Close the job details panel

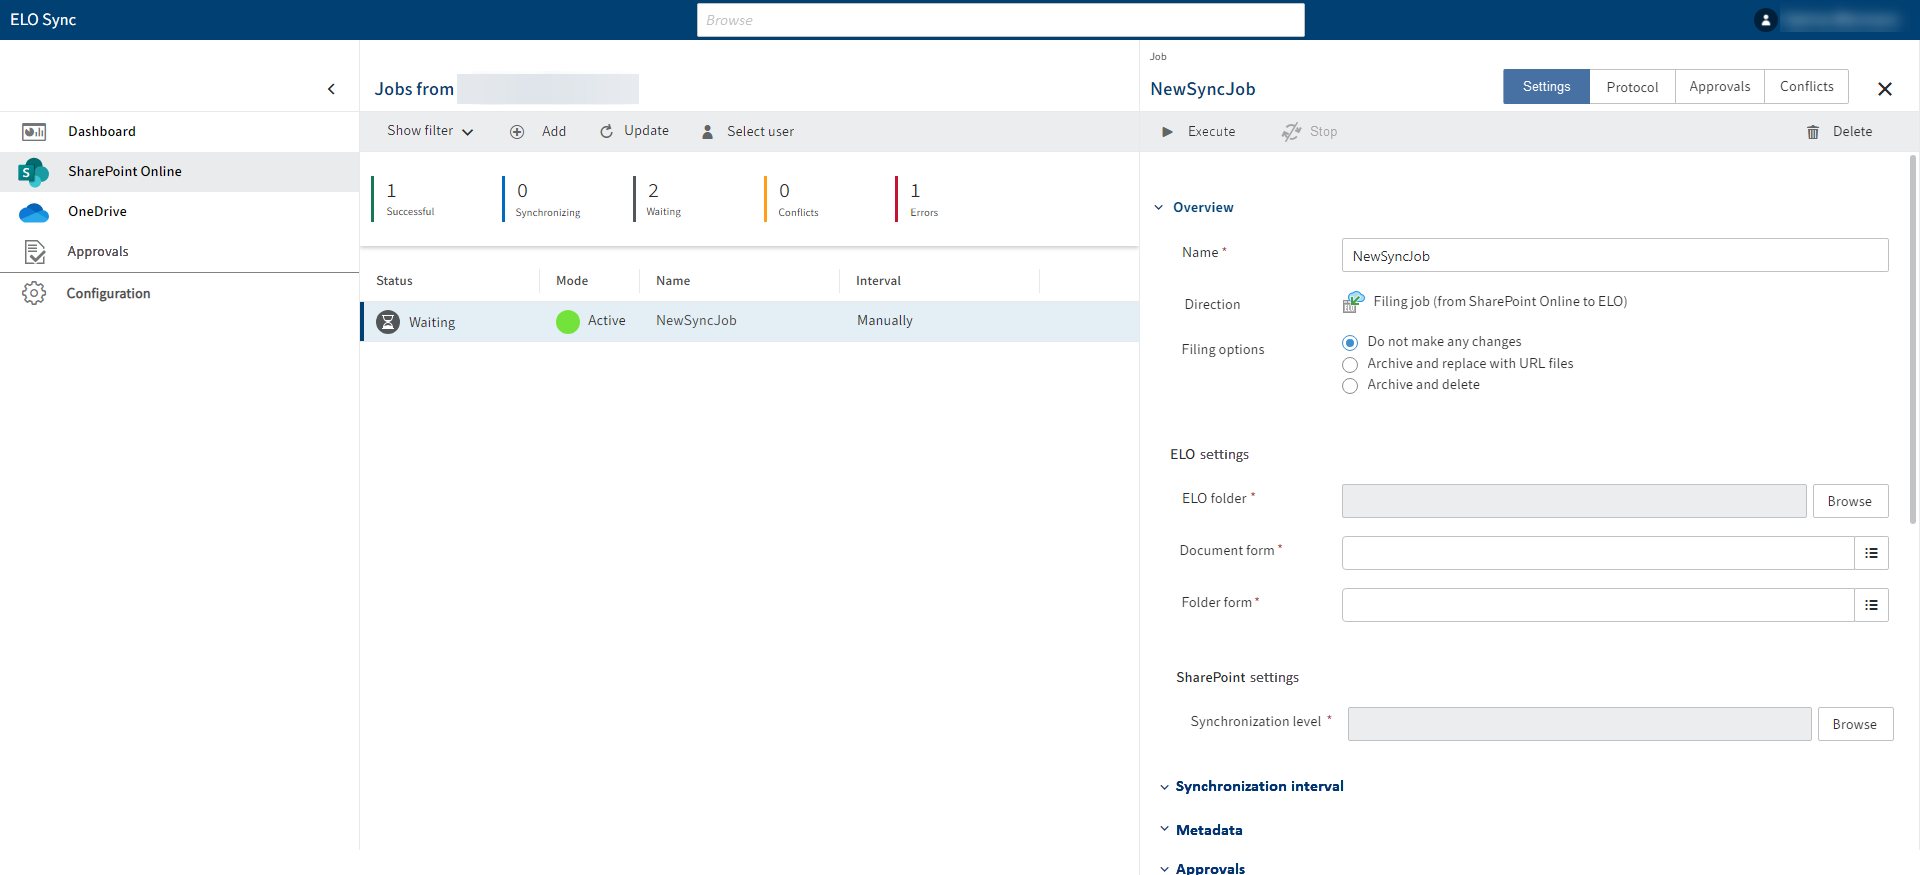1885,89
